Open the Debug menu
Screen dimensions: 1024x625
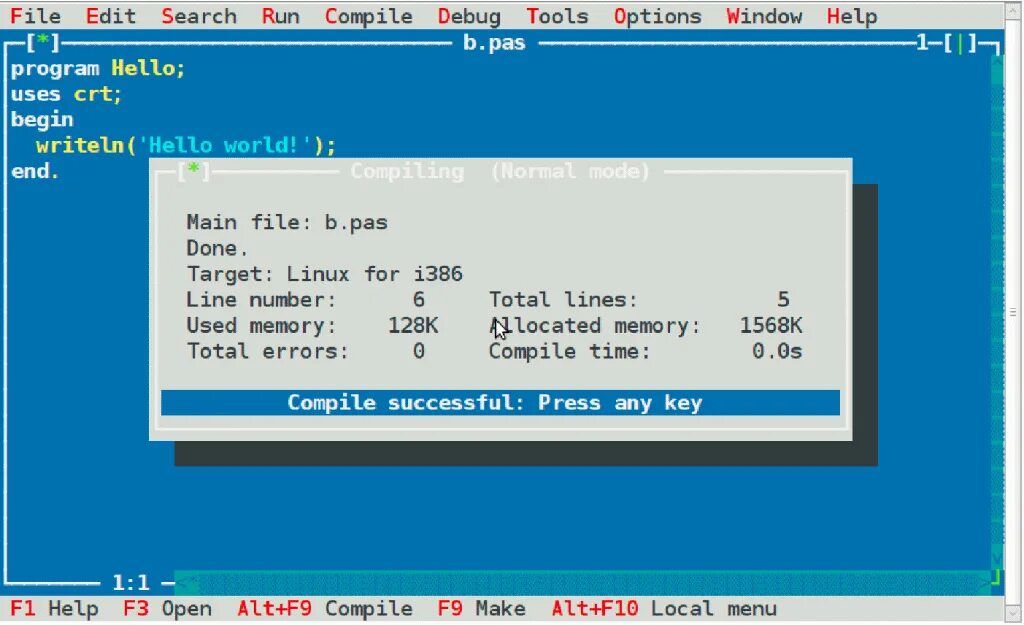[x=469, y=16]
